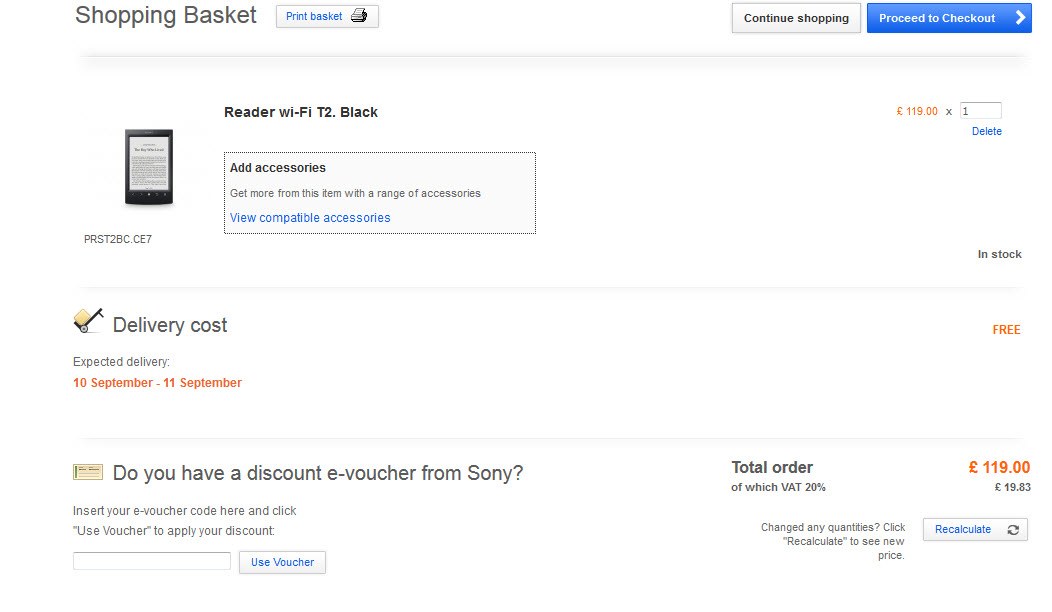Click the e-voucher ticket icon
This screenshot has width=1052, height=612.
pyautogui.click(x=88, y=471)
